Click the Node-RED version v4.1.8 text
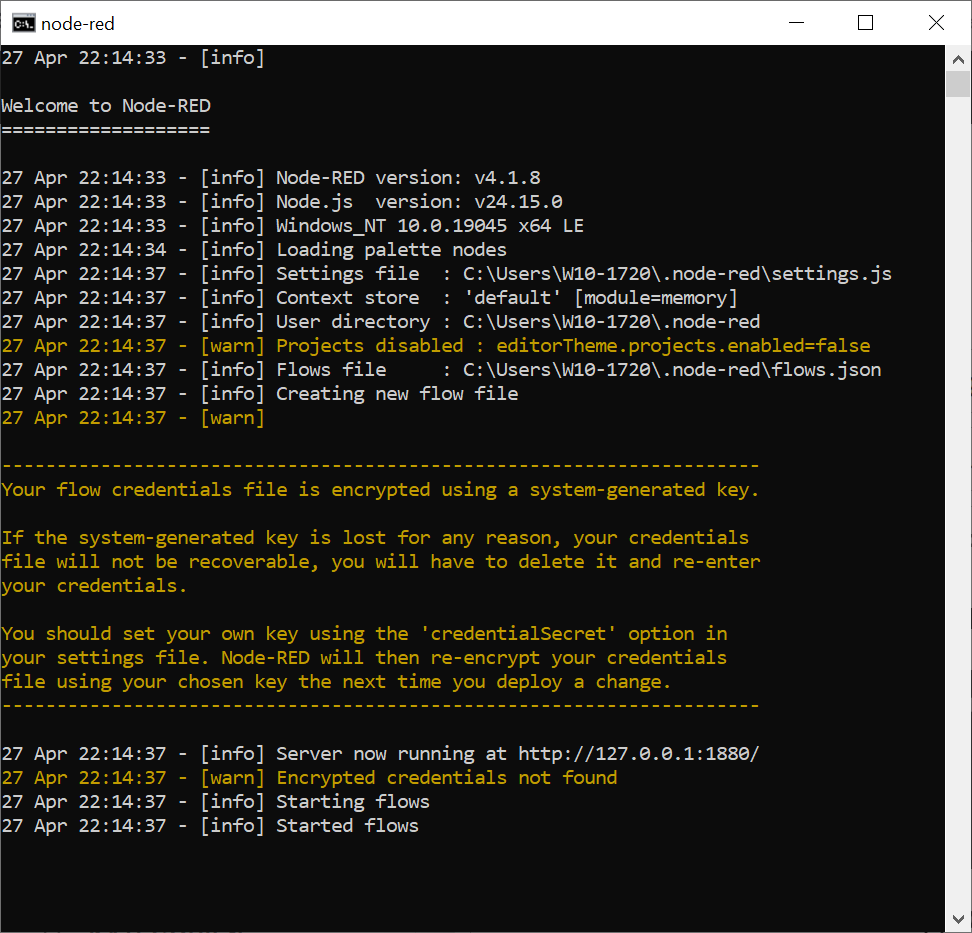Viewport: 972px width, 933px height. click(408, 178)
